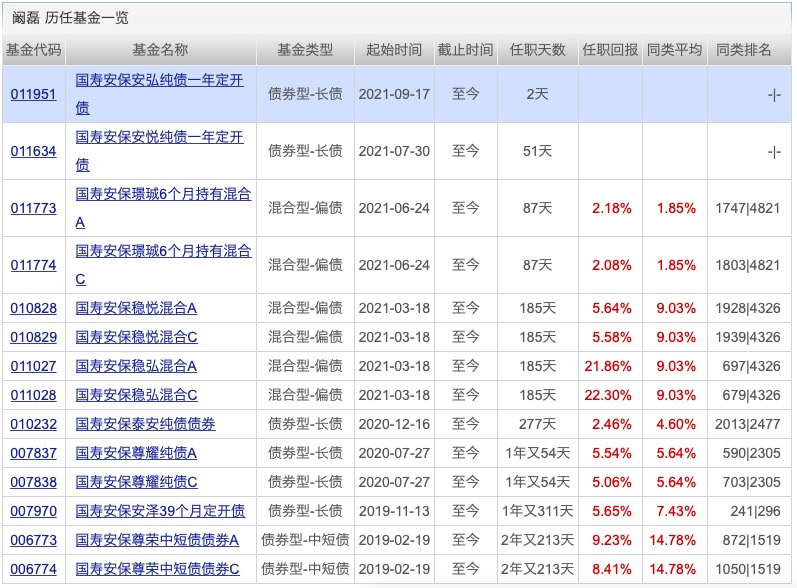Select tenure 277天

click(537, 424)
